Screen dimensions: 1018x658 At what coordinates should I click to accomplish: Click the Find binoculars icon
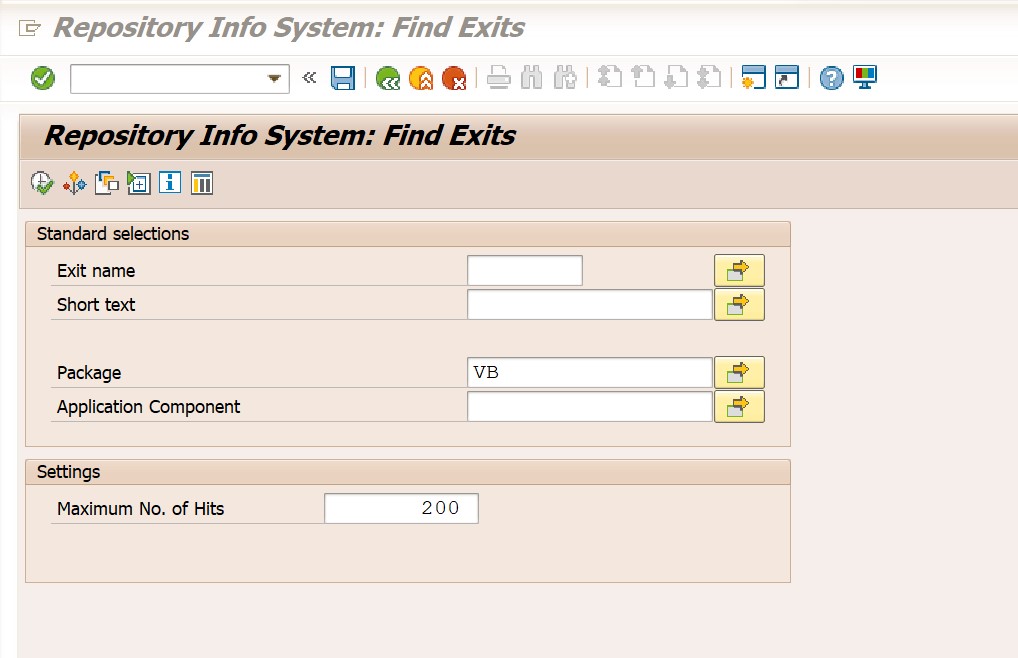tap(531, 79)
